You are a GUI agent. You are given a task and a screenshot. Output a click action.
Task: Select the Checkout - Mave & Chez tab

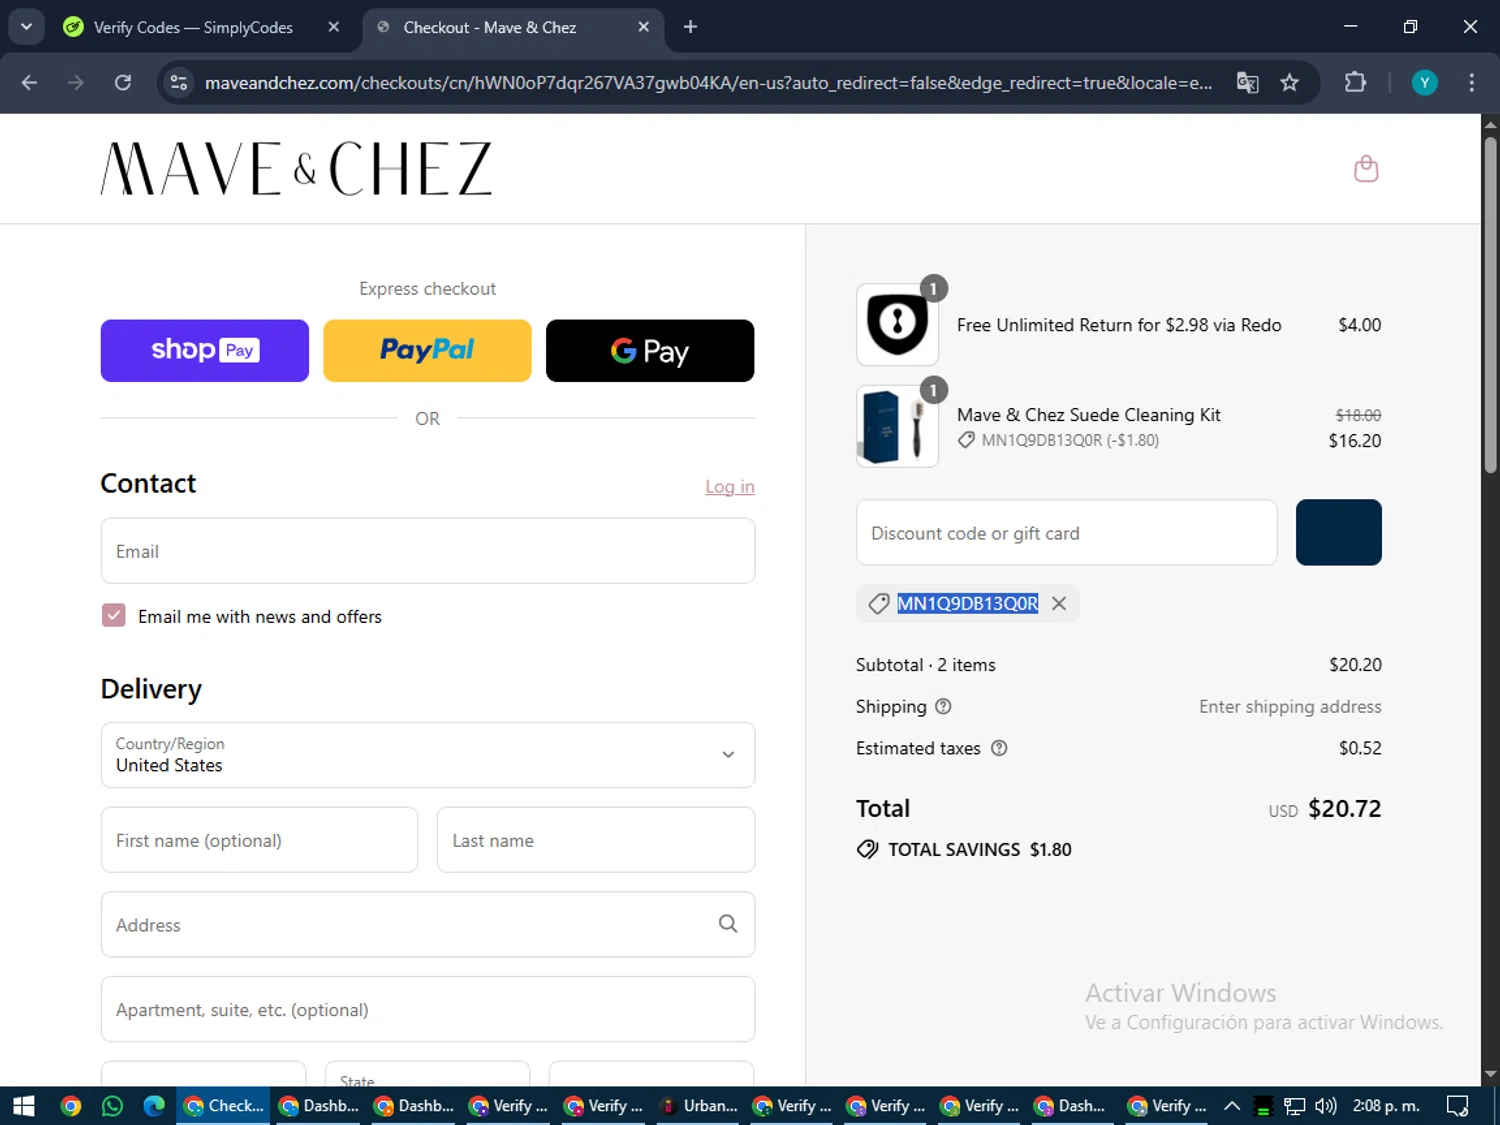click(x=490, y=27)
